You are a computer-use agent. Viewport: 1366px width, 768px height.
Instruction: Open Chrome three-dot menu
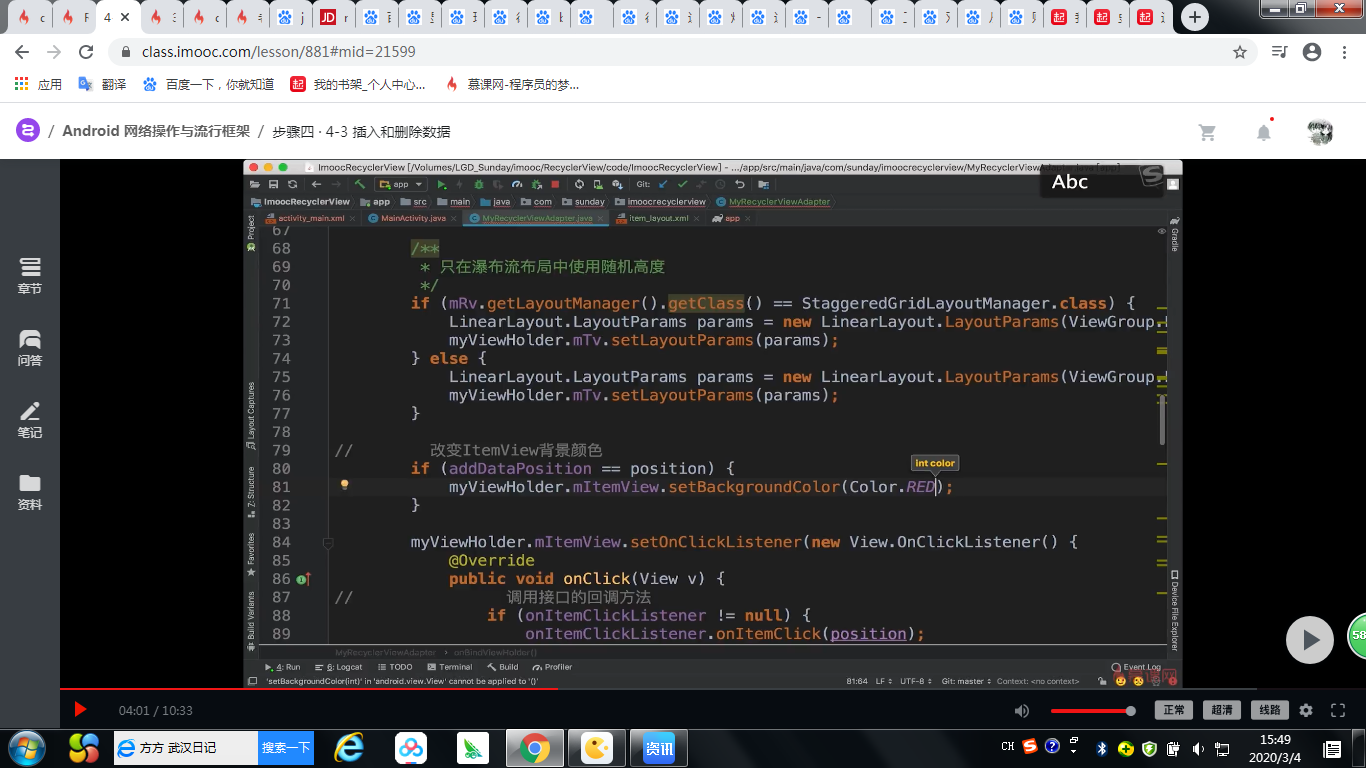coord(1344,52)
